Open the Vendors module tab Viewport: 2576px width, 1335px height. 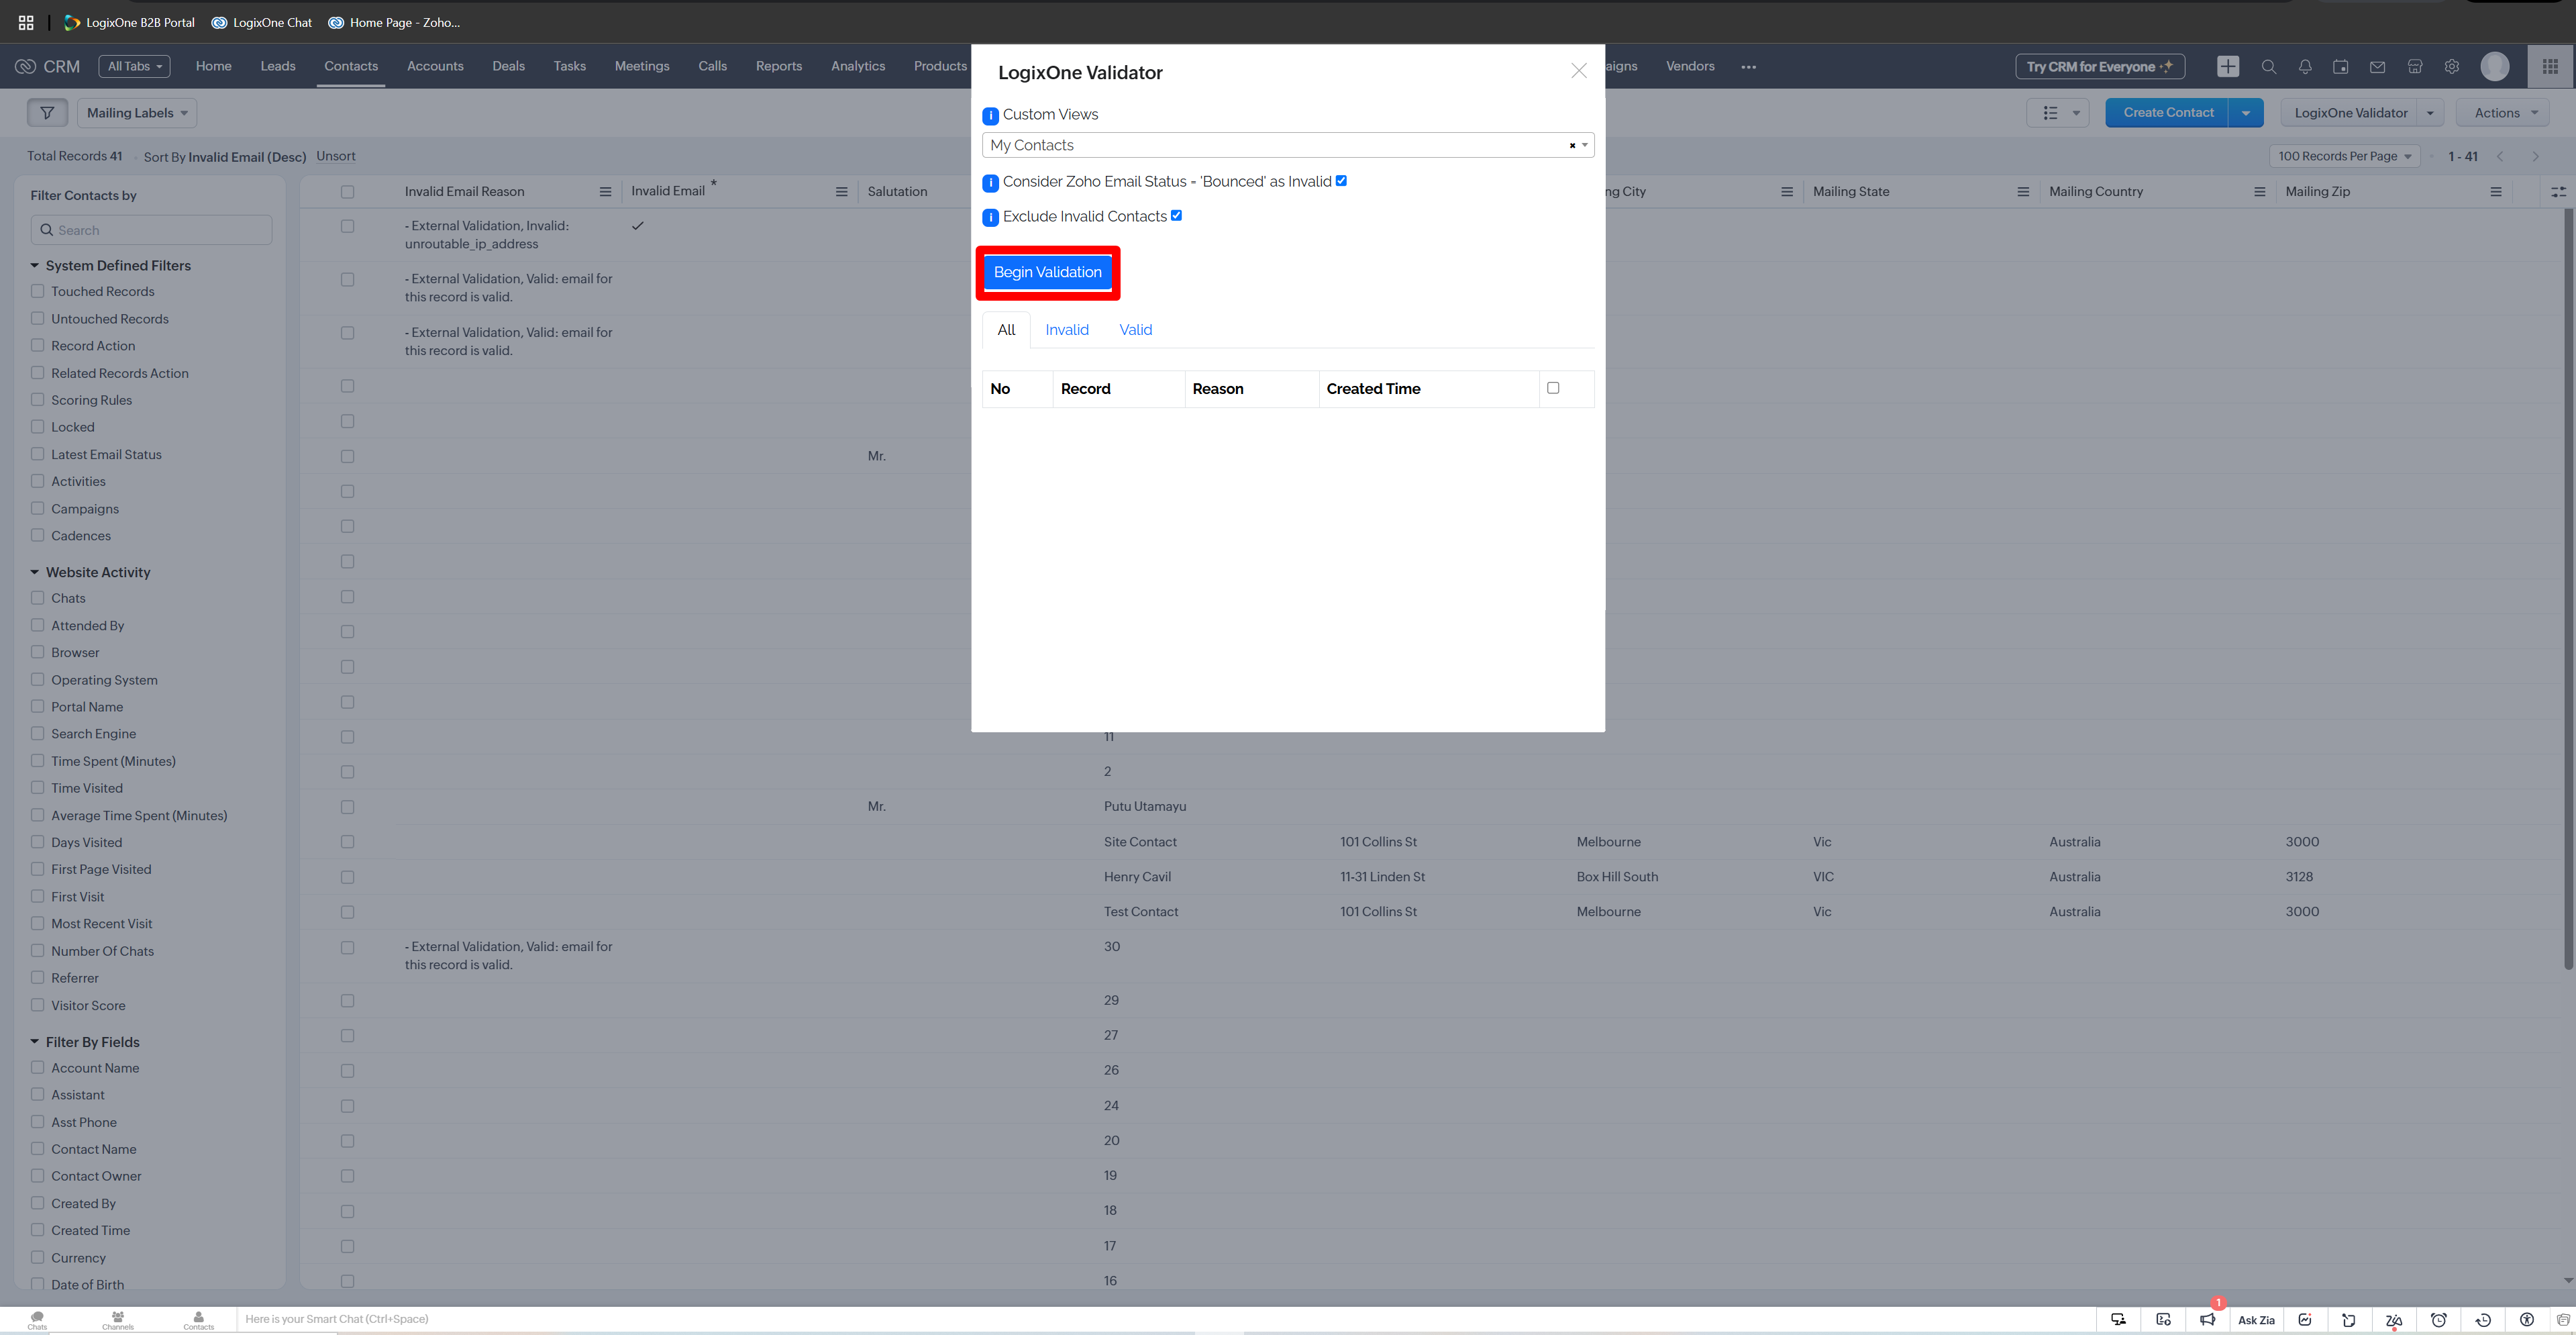pos(1689,66)
